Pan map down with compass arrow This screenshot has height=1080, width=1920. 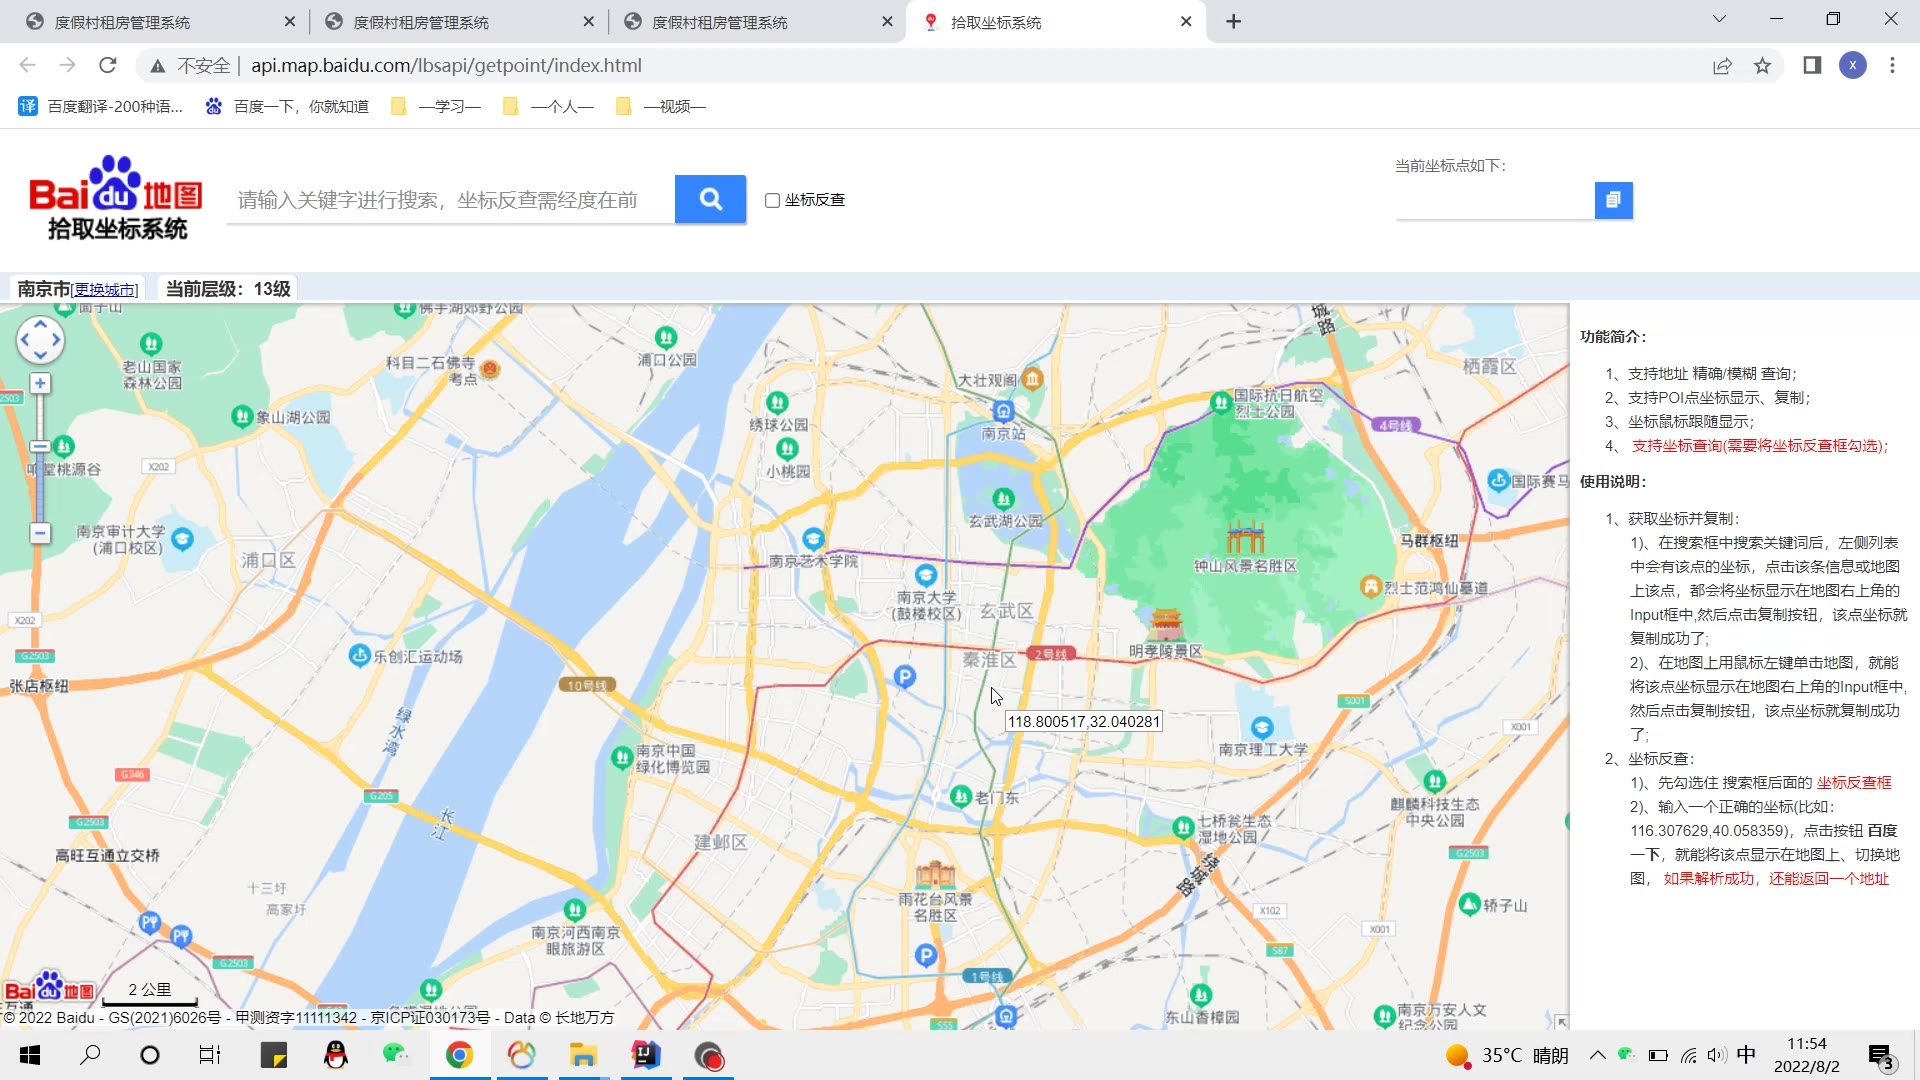coord(40,357)
